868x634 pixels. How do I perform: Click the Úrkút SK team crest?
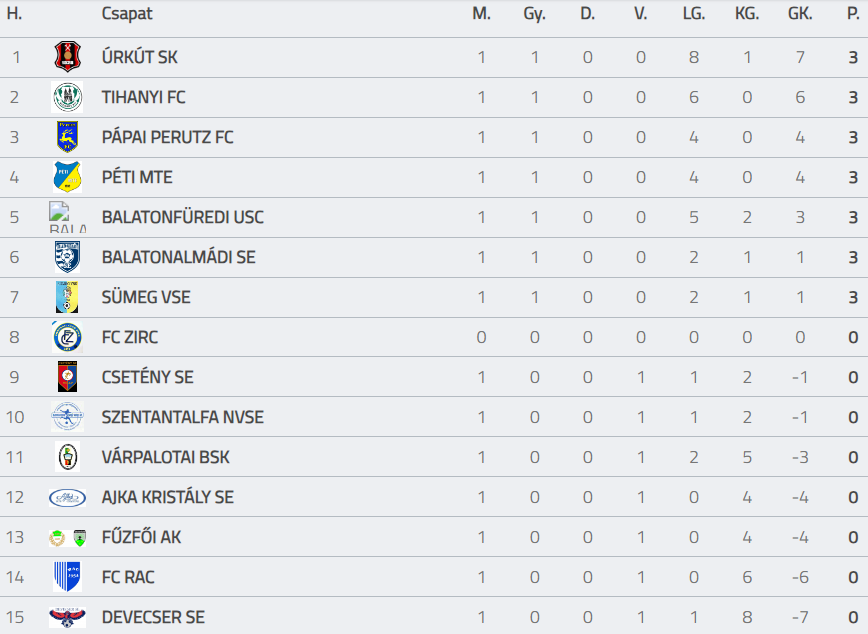68,57
